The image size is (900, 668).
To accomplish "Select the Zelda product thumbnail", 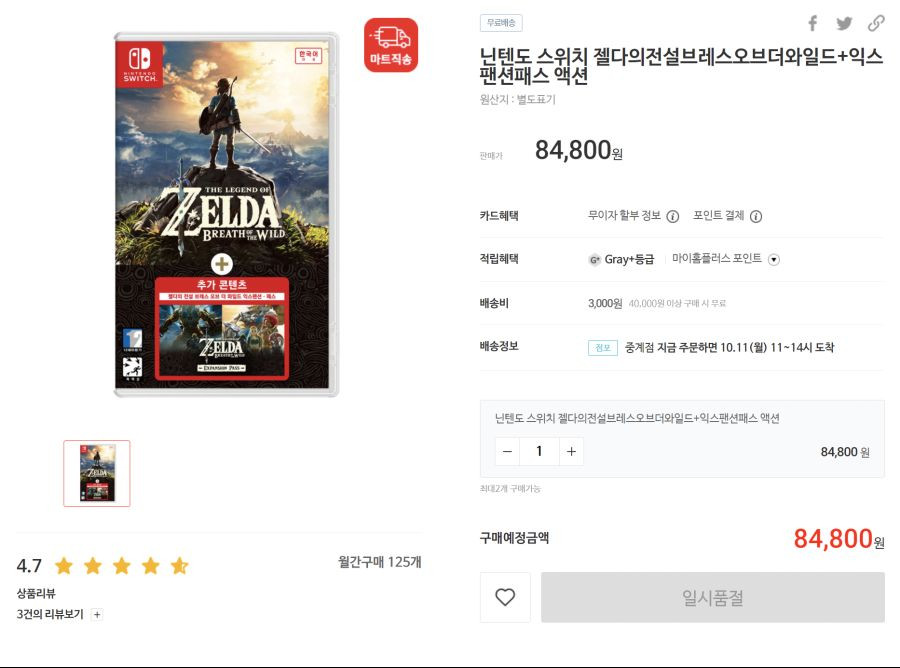I will coord(97,473).
